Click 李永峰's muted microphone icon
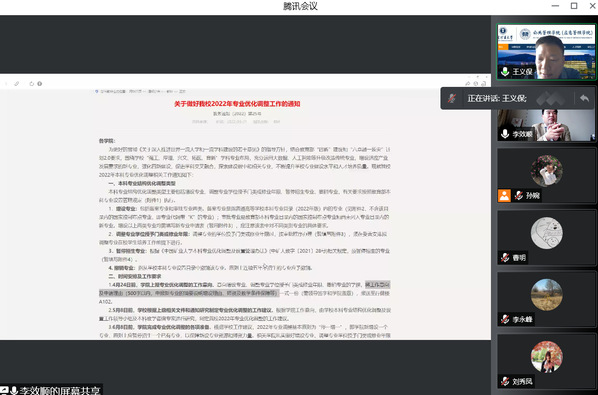Screen dimensions: 598x395 click(x=505, y=320)
